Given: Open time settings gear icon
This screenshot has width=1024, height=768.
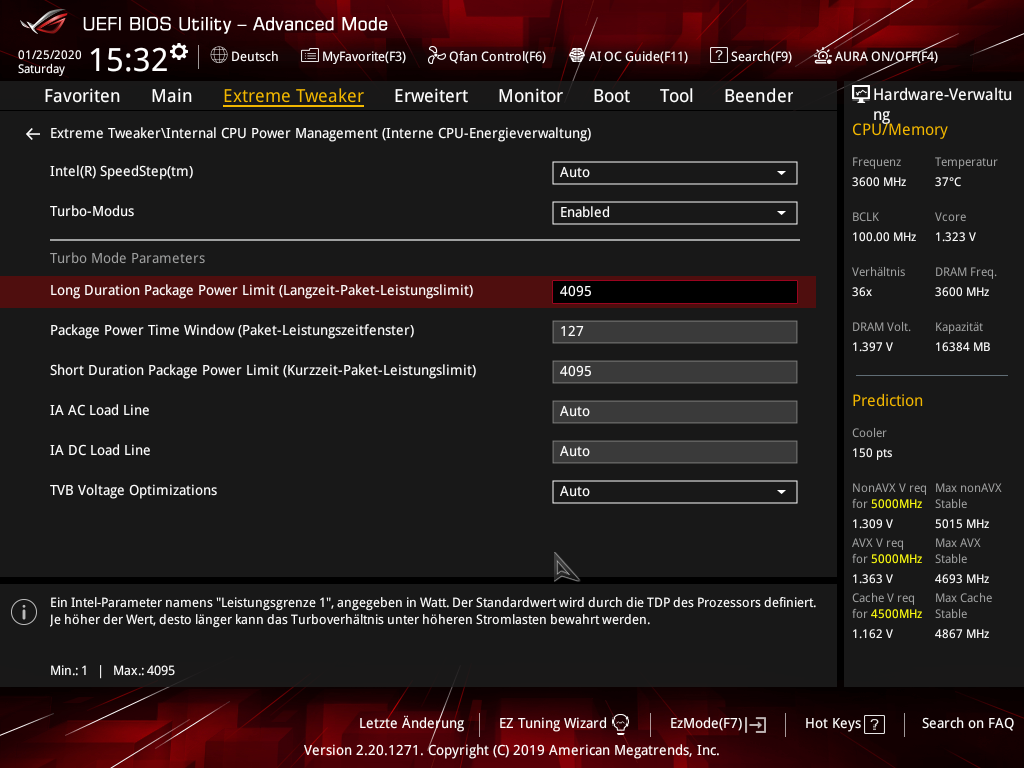Looking at the screenshot, I should [x=179, y=51].
